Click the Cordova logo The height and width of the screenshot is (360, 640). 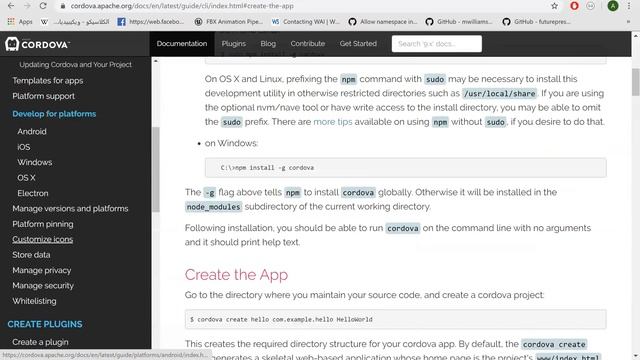click(x=38, y=44)
